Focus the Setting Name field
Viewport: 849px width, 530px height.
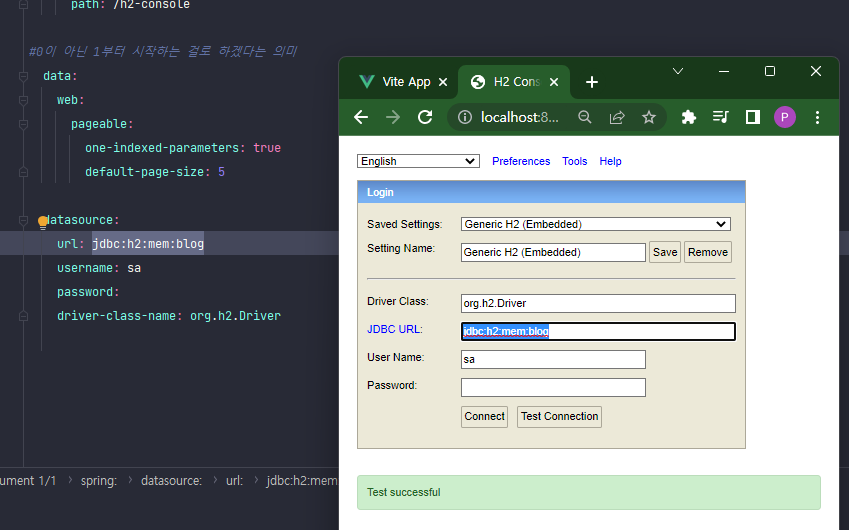click(553, 252)
